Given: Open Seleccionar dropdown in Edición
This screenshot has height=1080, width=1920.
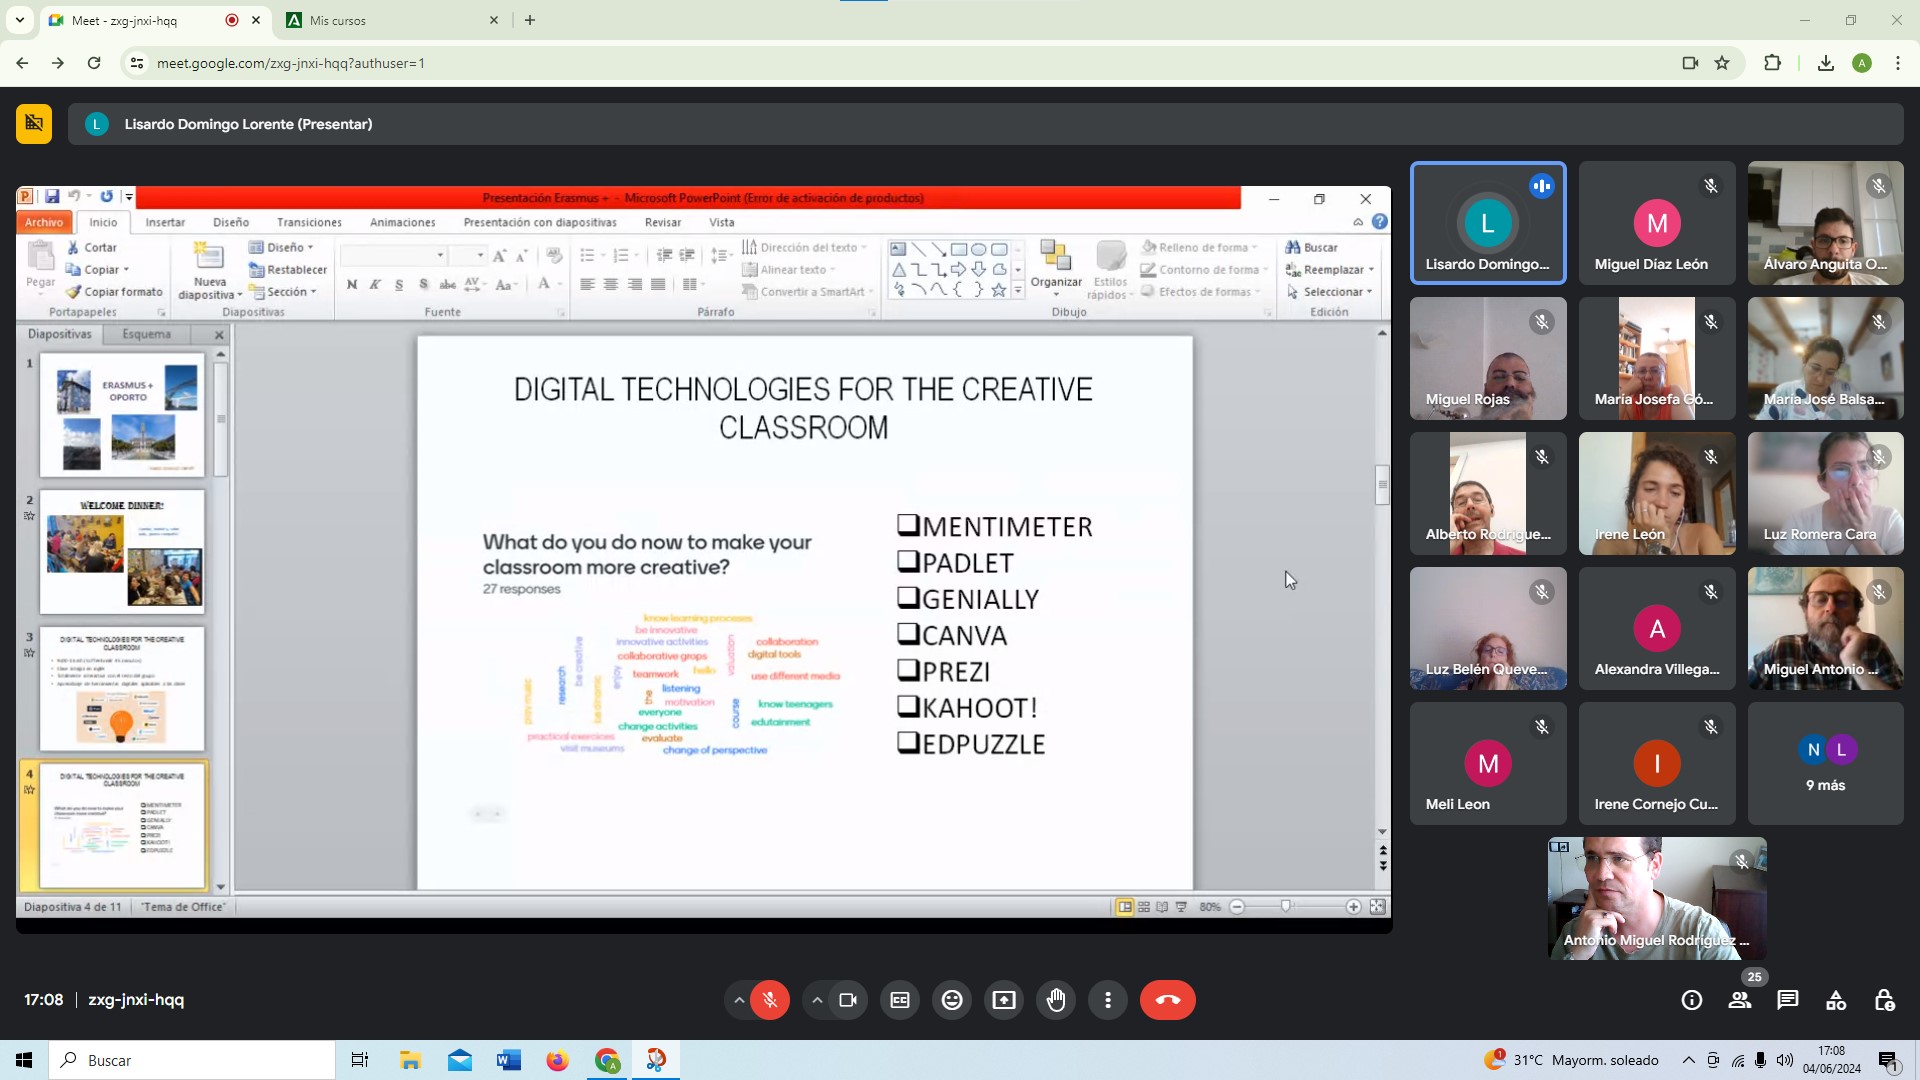Looking at the screenshot, I should click(x=1330, y=292).
